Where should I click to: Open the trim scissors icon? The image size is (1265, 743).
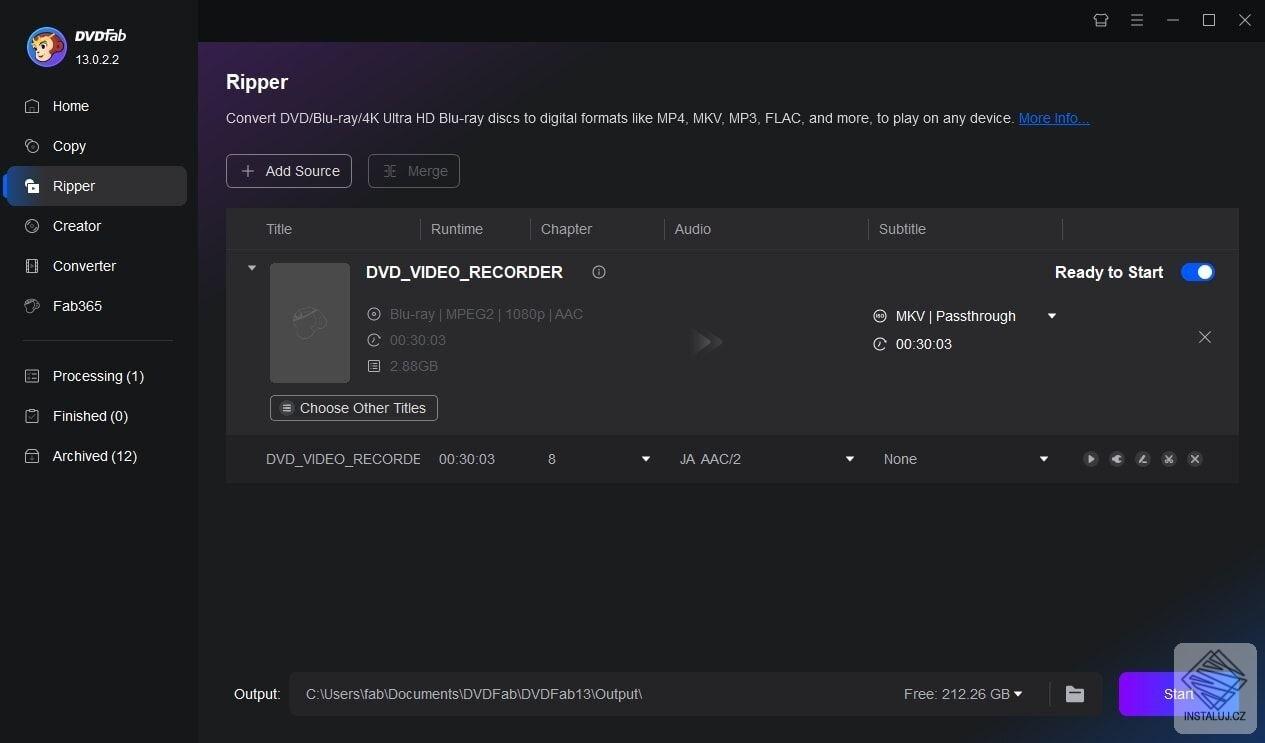click(x=1169, y=459)
